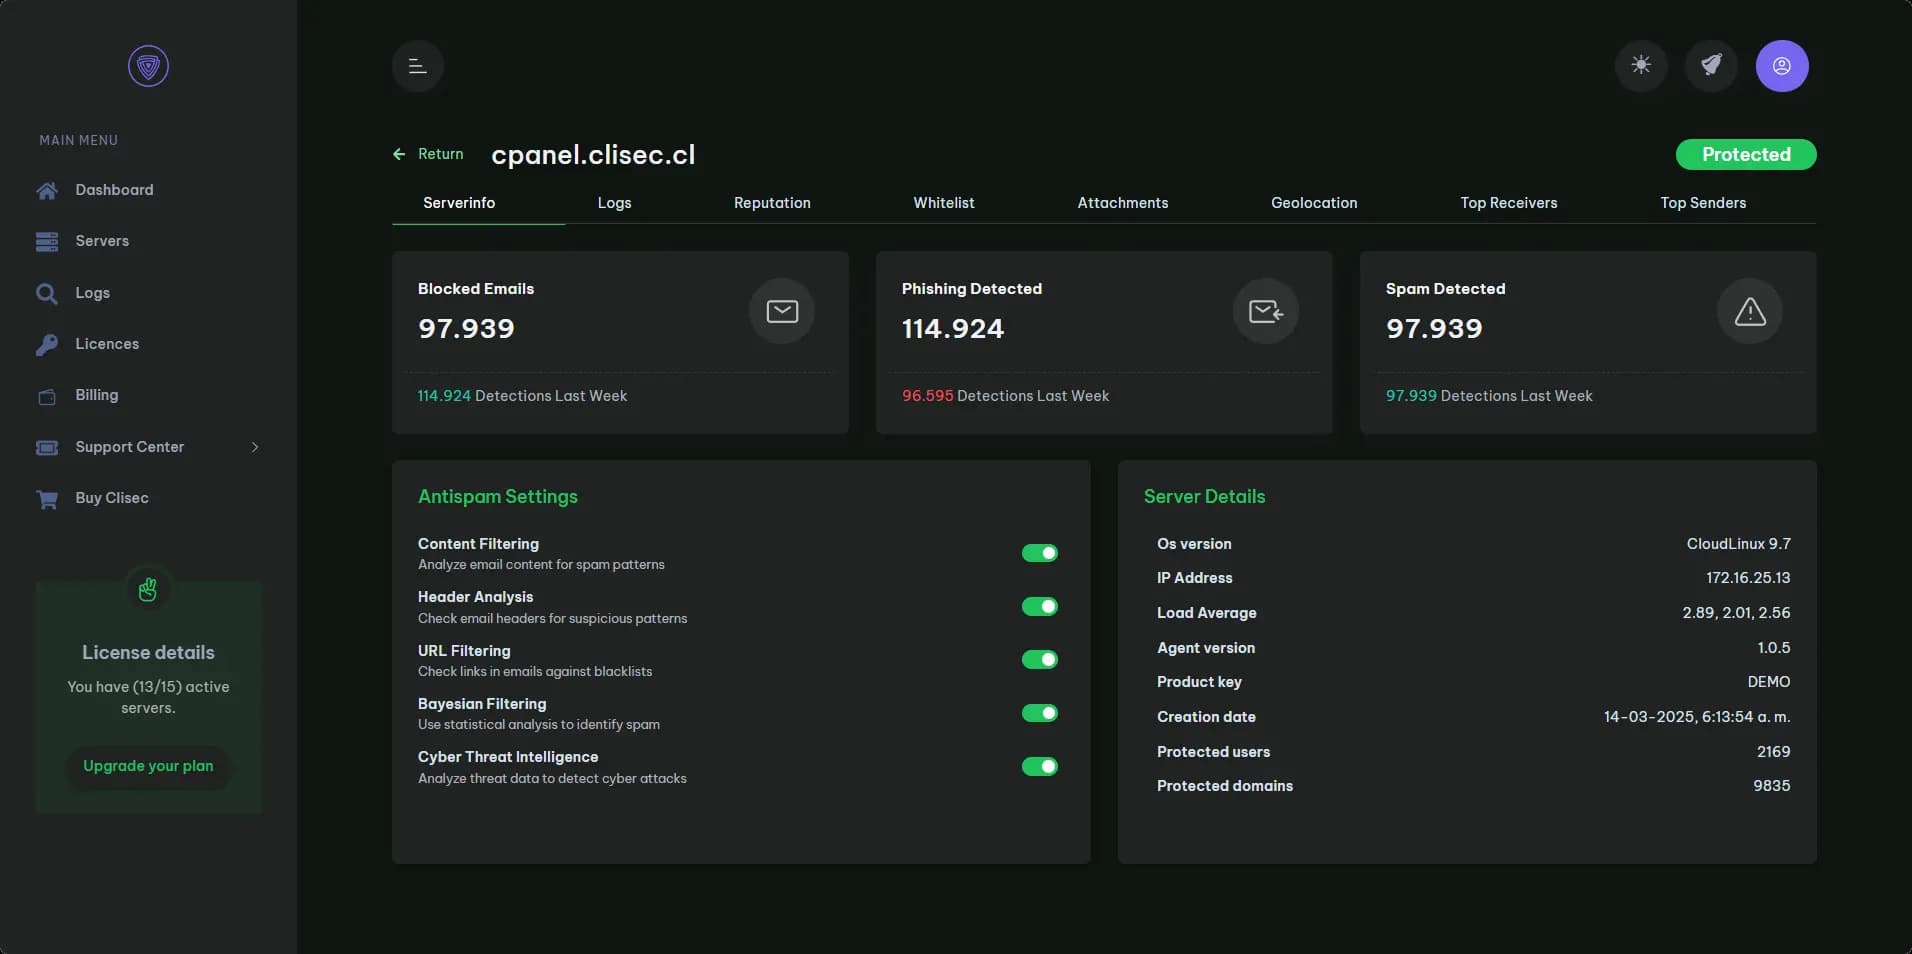Click Upgrade your plan
Viewport: 1912px width, 954px height.
(148, 767)
